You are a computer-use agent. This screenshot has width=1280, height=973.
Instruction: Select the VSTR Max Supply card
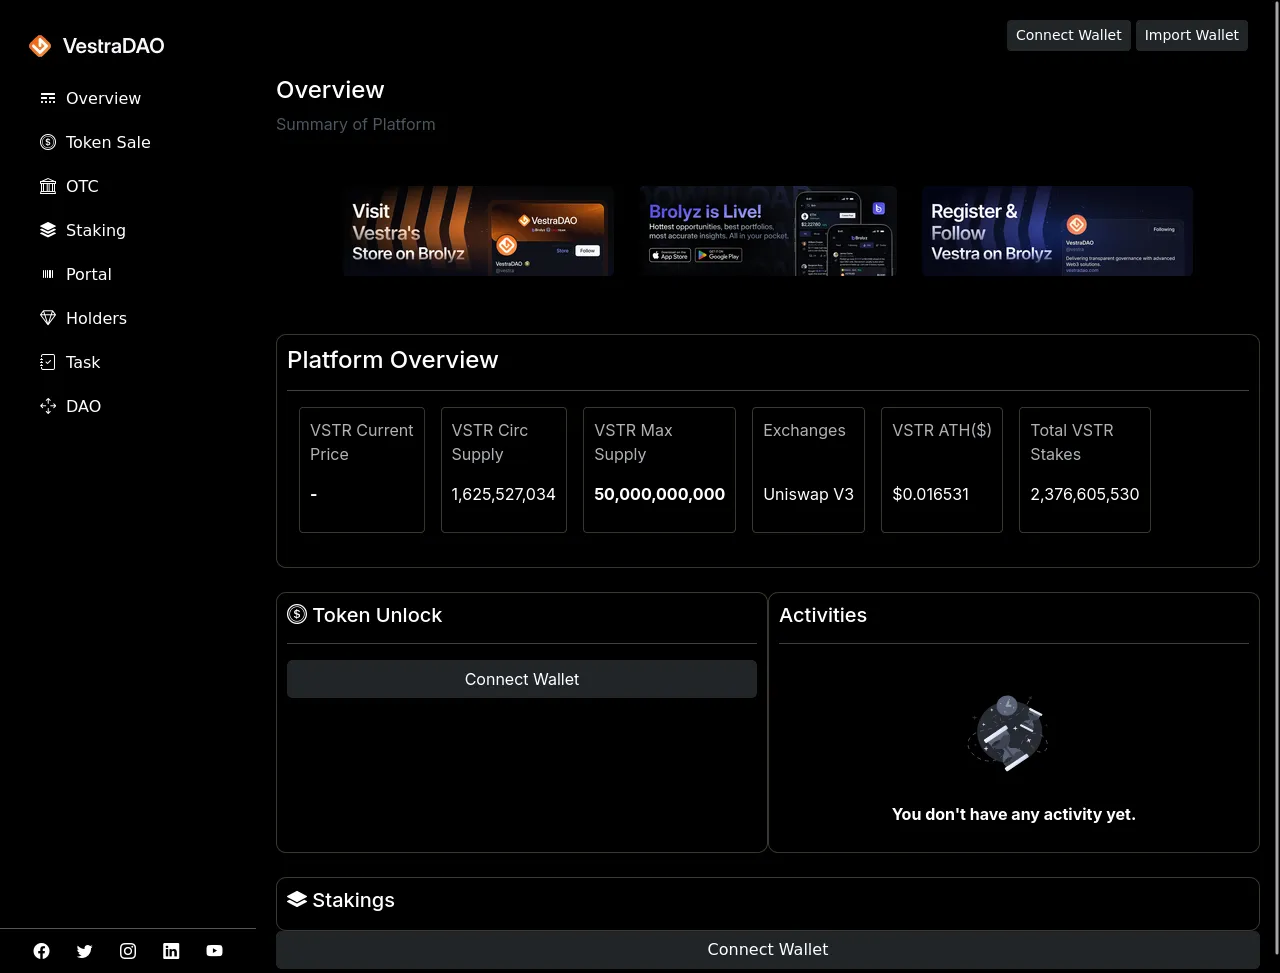660,470
